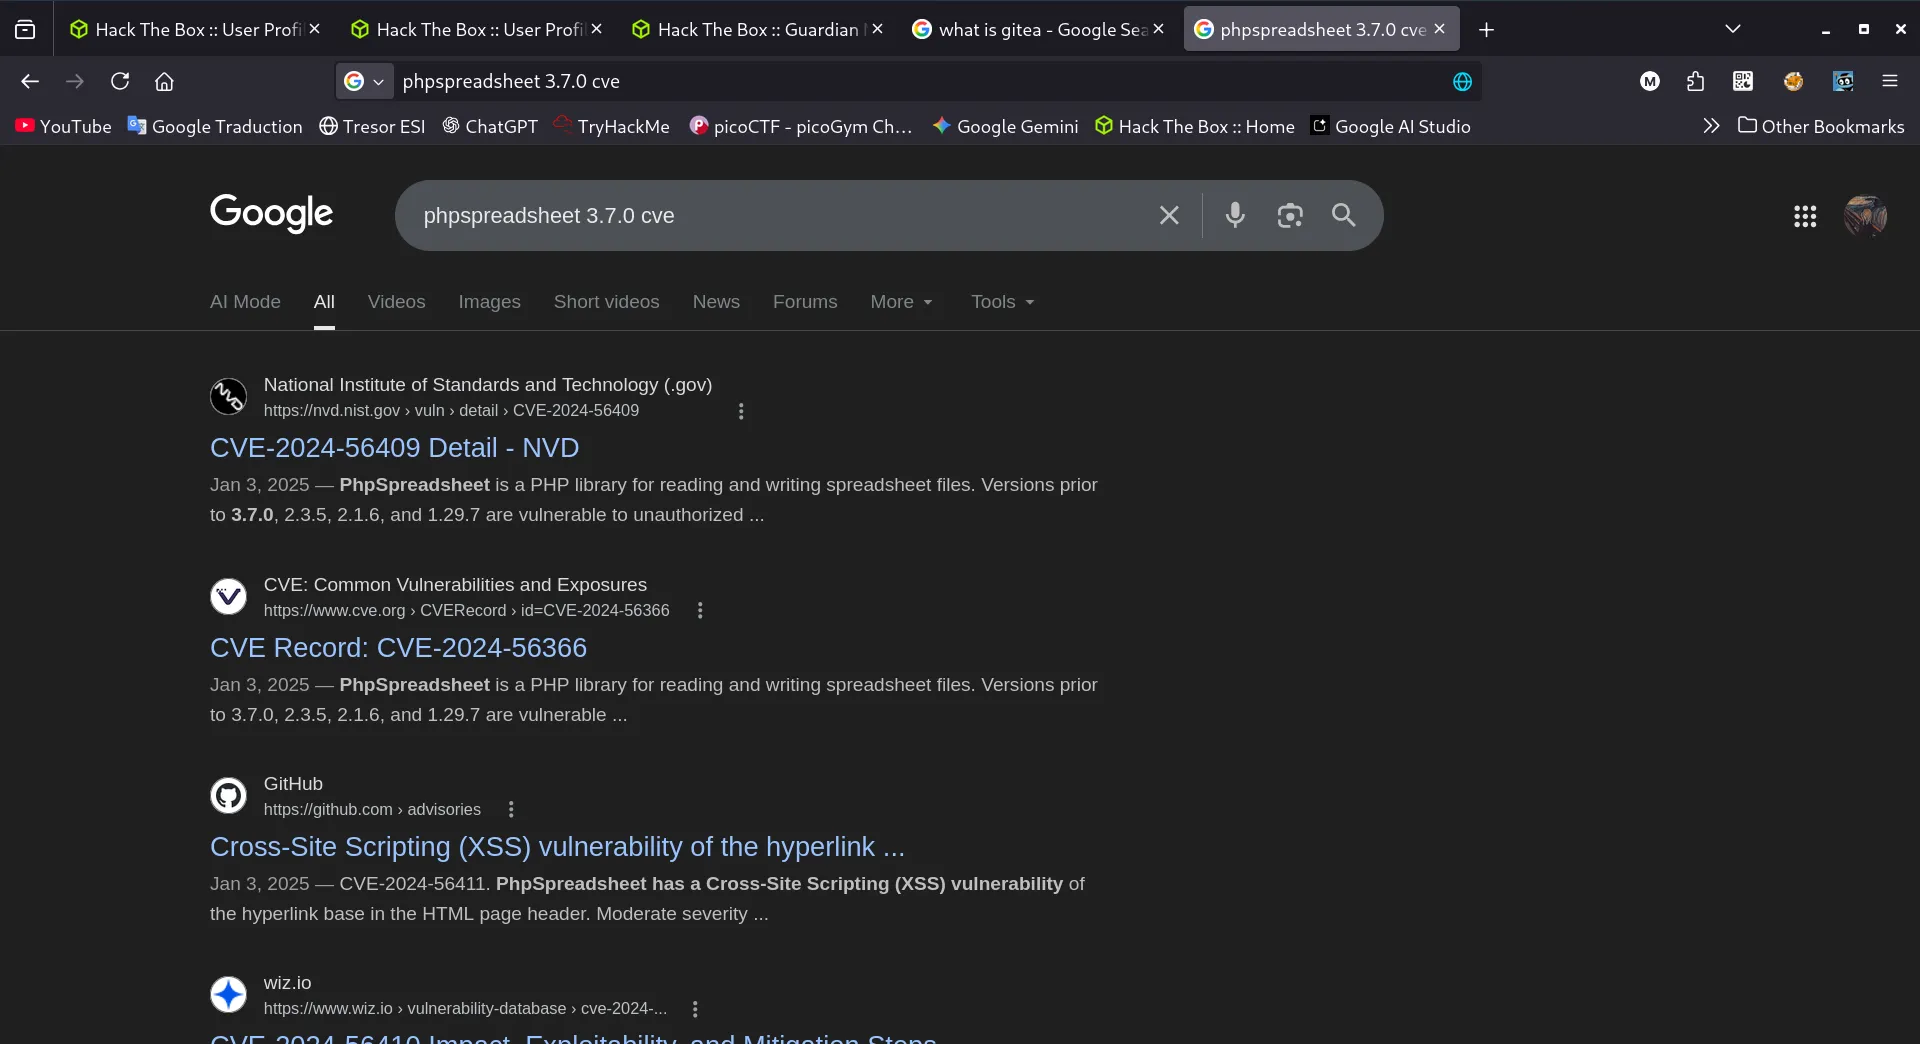Show more bookmarks overflow chevron
The image size is (1920, 1044).
click(1711, 126)
